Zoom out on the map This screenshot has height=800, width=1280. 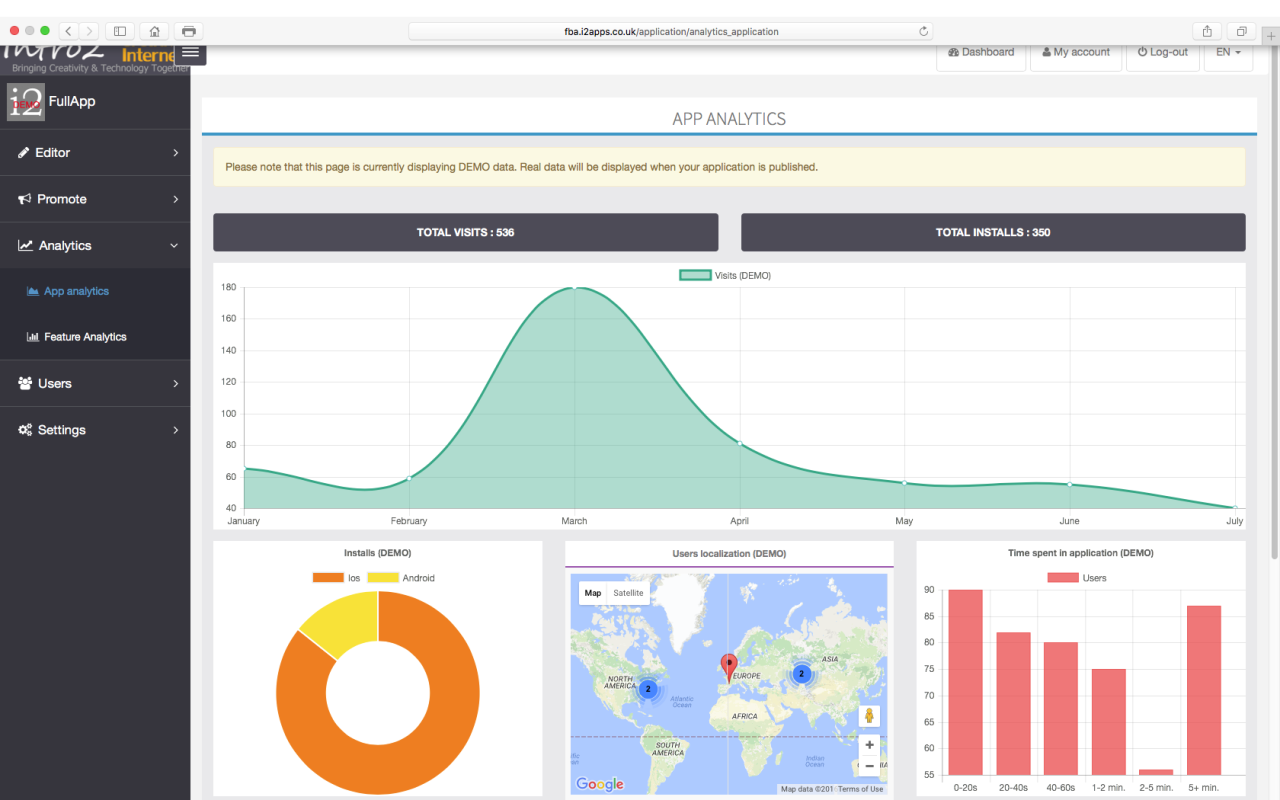point(869,766)
